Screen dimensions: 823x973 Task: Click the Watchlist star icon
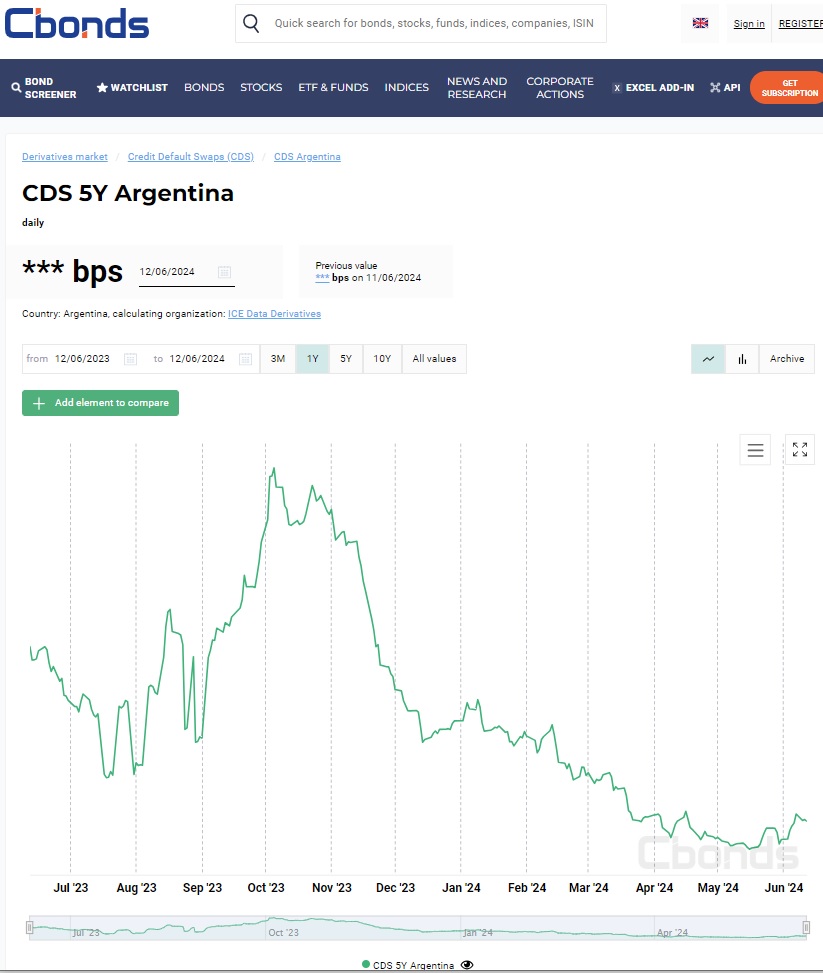pos(102,87)
